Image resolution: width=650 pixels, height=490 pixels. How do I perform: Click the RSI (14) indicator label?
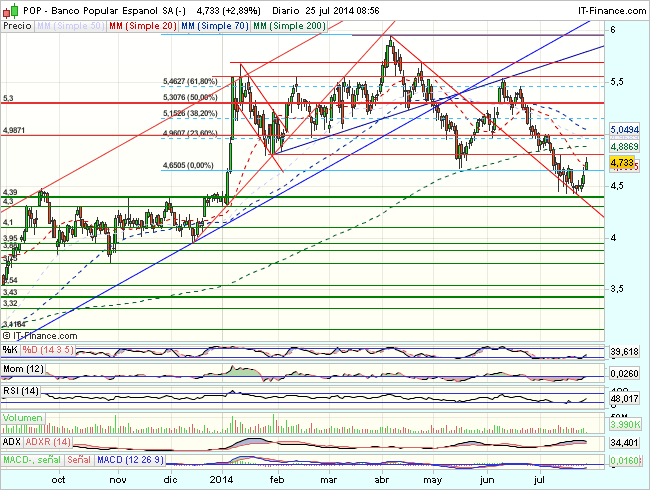21,391
